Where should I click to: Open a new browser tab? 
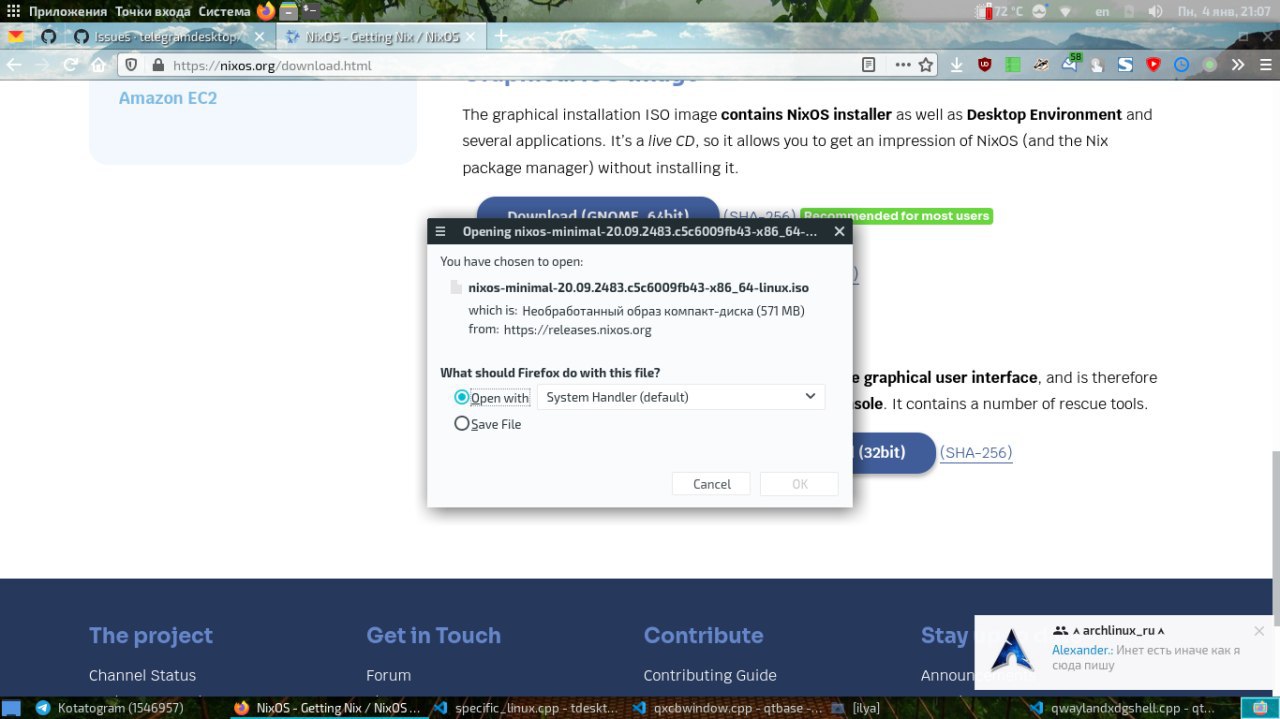tap(501, 36)
